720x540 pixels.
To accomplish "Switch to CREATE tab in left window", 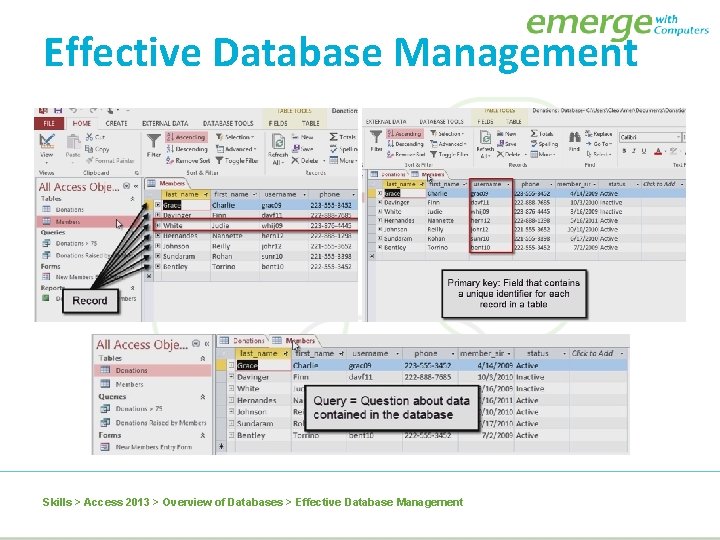I will (x=116, y=124).
